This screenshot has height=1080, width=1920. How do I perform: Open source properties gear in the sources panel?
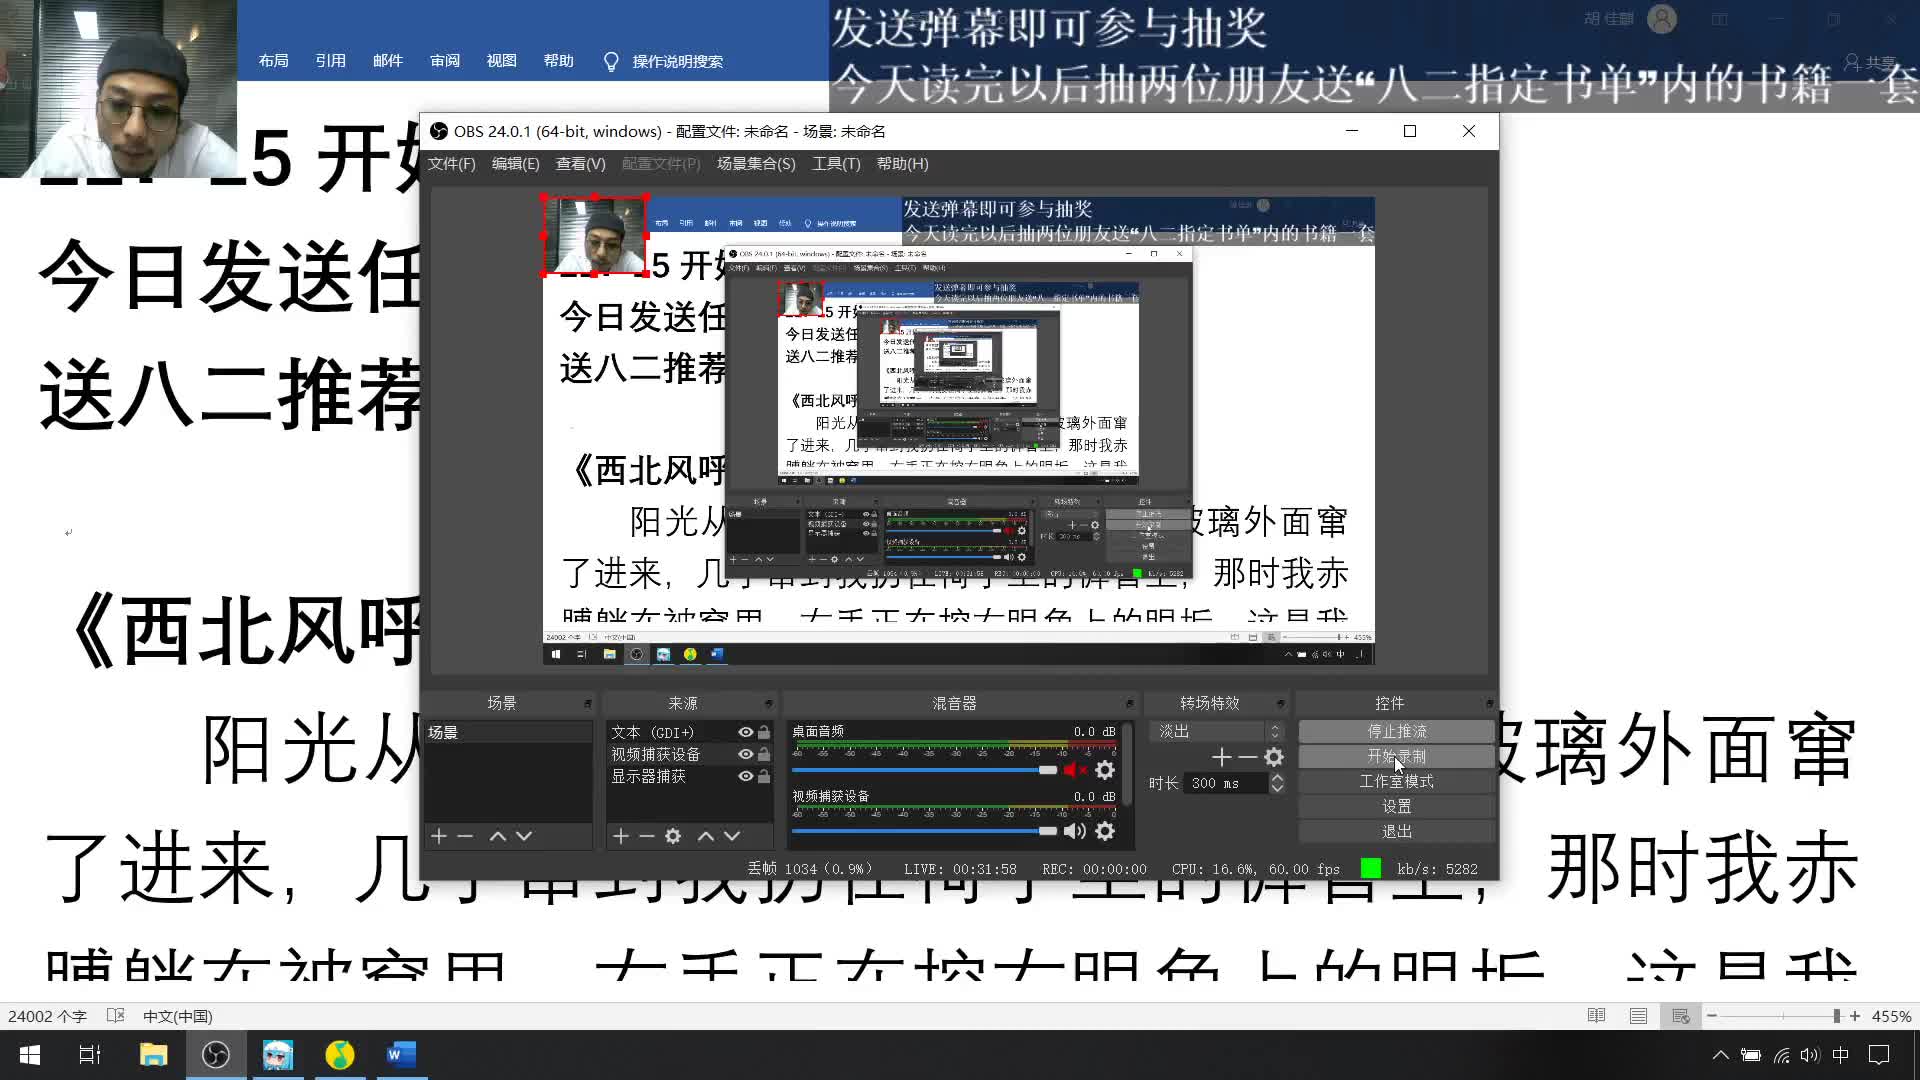coord(673,836)
